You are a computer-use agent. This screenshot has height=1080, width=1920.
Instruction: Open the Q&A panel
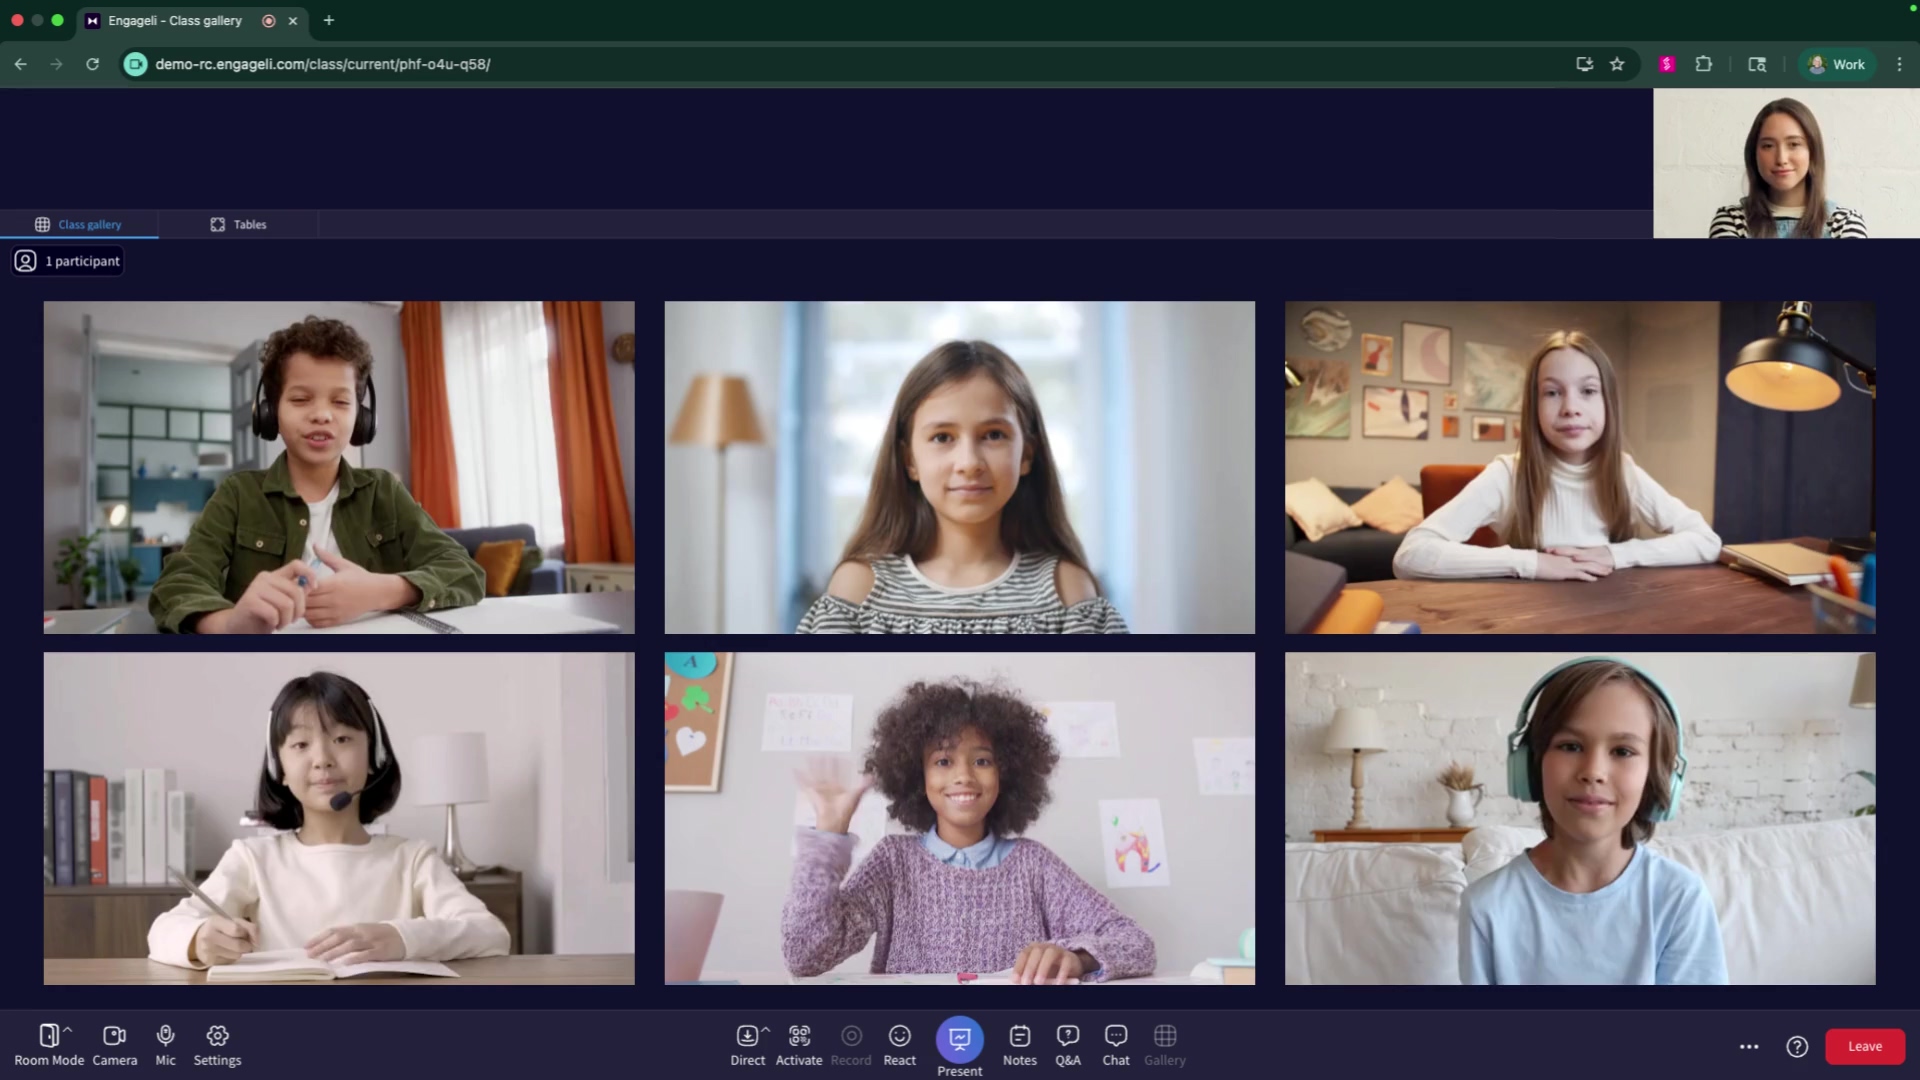pyautogui.click(x=1067, y=1045)
